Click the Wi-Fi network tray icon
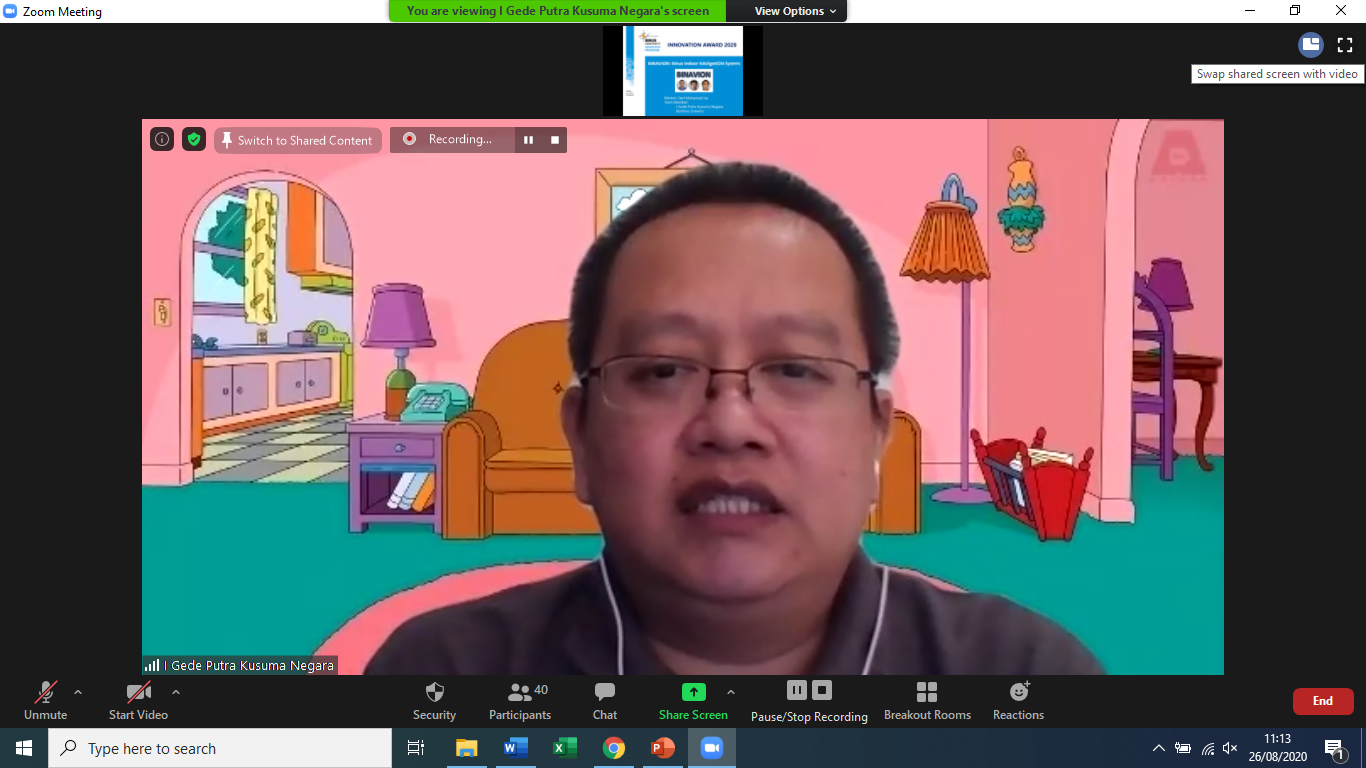This screenshot has width=1366, height=768. [x=1208, y=748]
